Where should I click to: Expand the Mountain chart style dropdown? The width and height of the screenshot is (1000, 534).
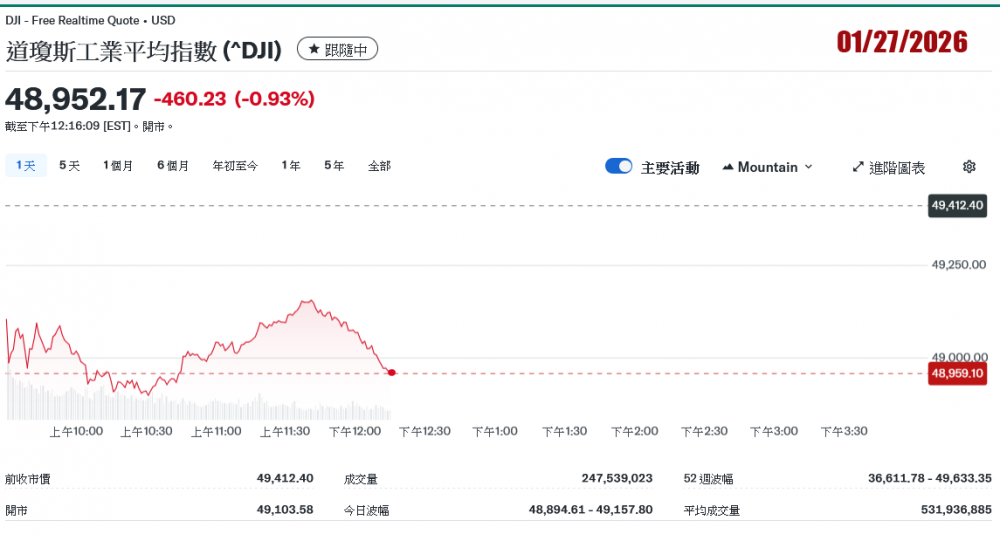pyautogui.click(x=767, y=167)
